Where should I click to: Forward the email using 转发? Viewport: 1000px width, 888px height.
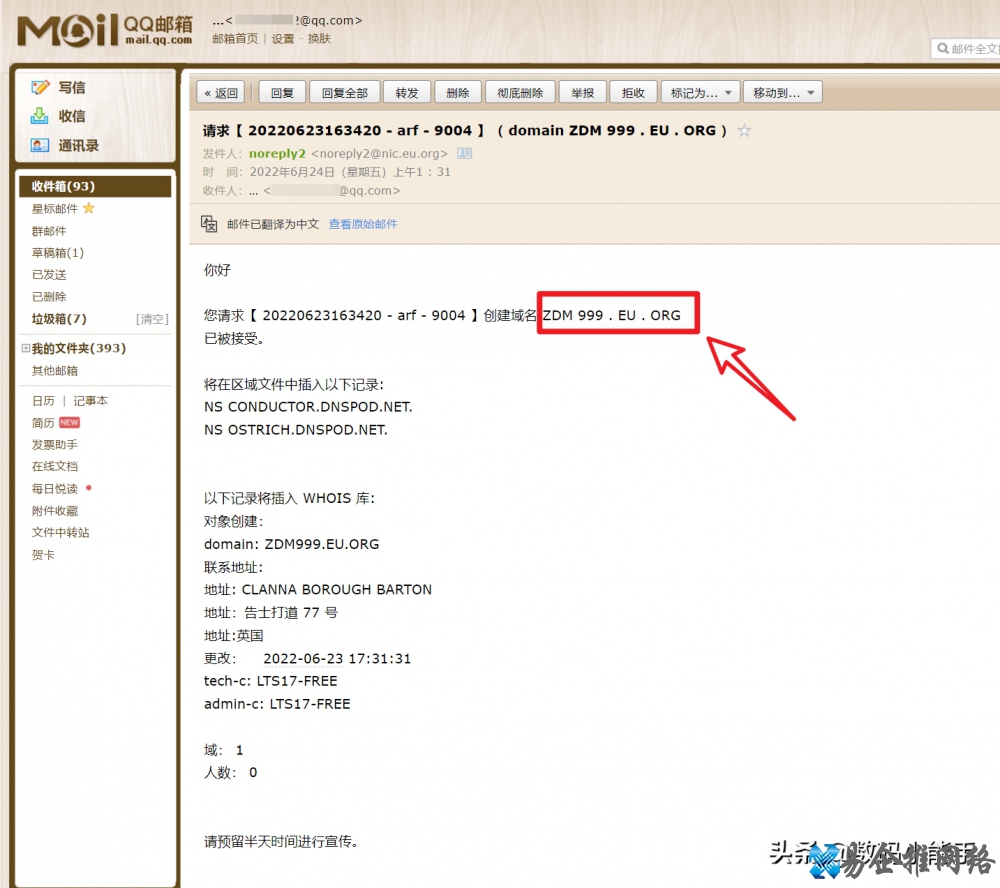407,92
